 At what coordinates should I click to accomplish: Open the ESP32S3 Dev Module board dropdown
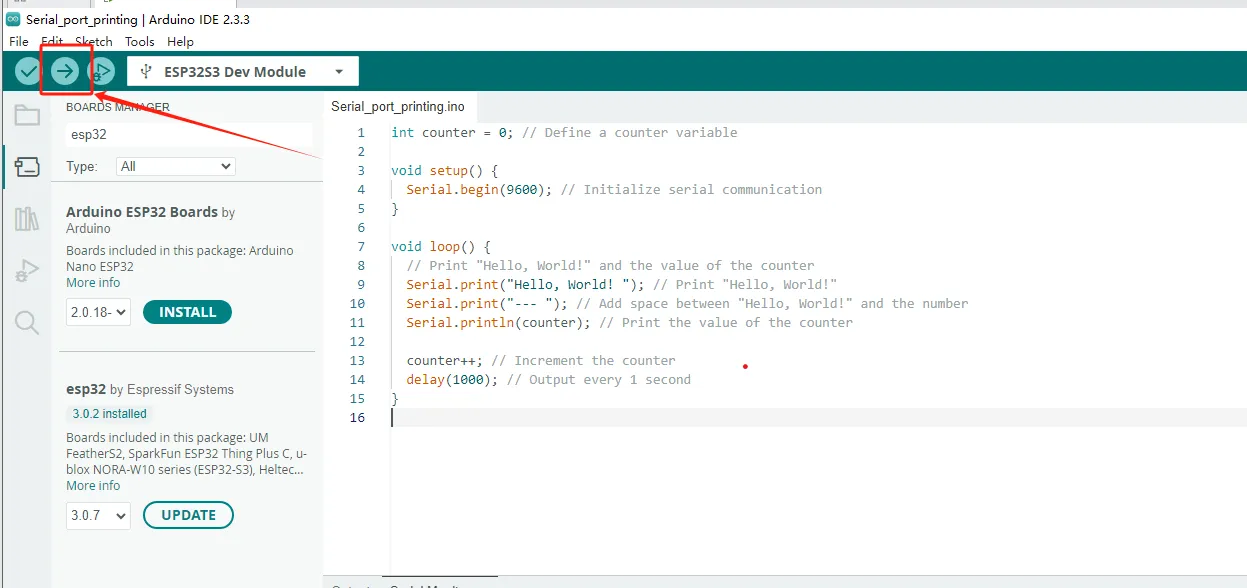pos(243,71)
